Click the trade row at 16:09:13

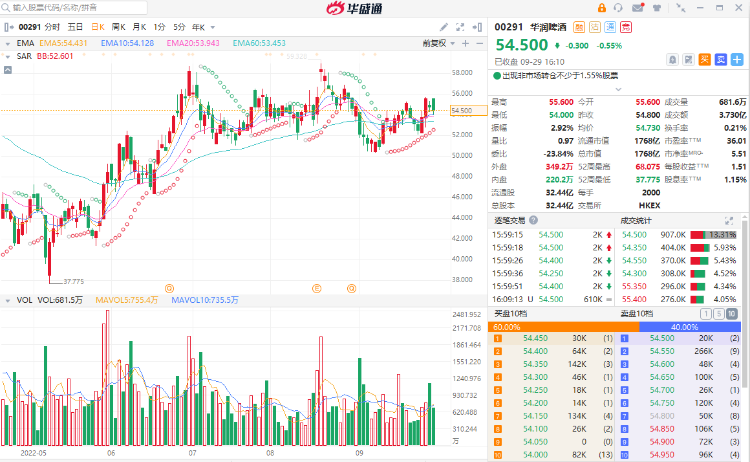(x=552, y=299)
